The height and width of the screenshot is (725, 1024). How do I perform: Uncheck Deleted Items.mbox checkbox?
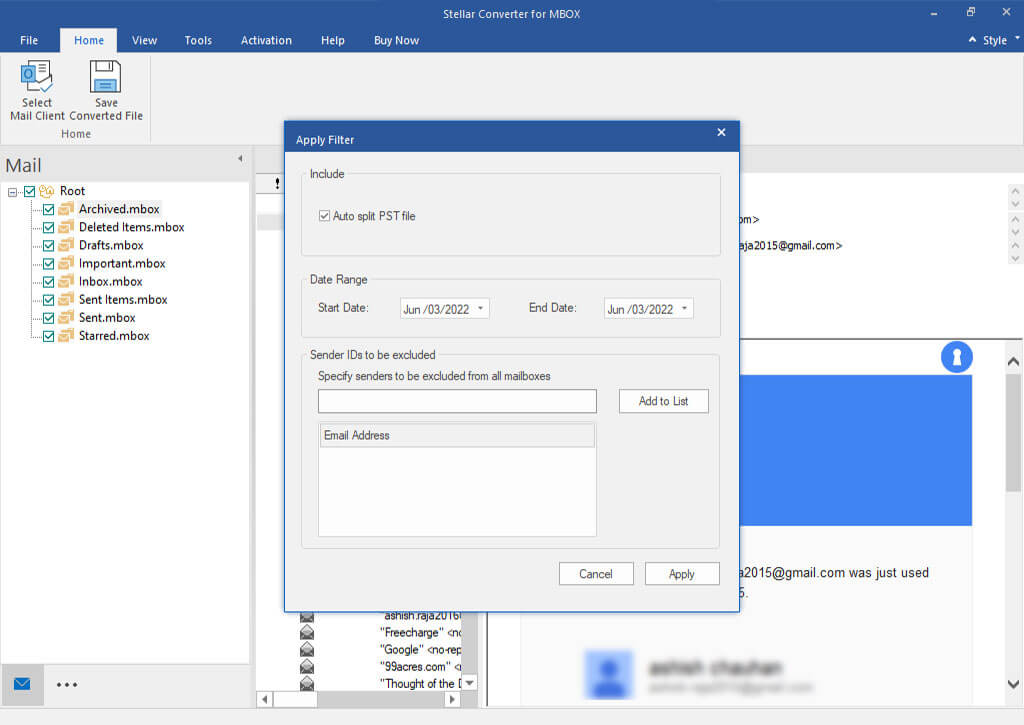(x=48, y=228)
